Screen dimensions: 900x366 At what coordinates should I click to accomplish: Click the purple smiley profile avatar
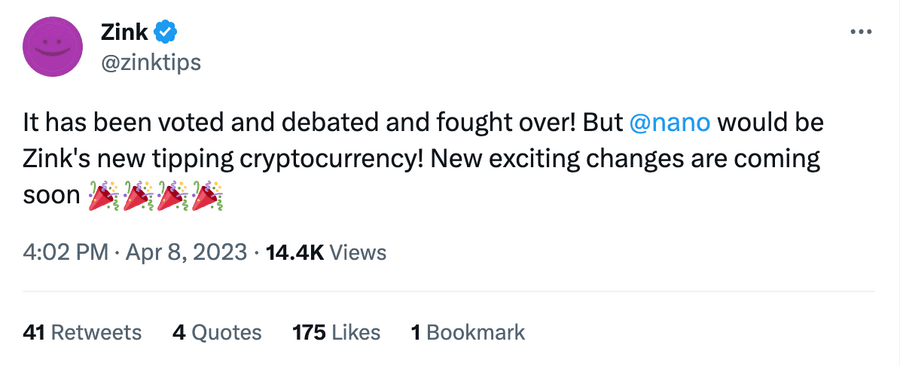pyautogui.click(x=53, y=46)
